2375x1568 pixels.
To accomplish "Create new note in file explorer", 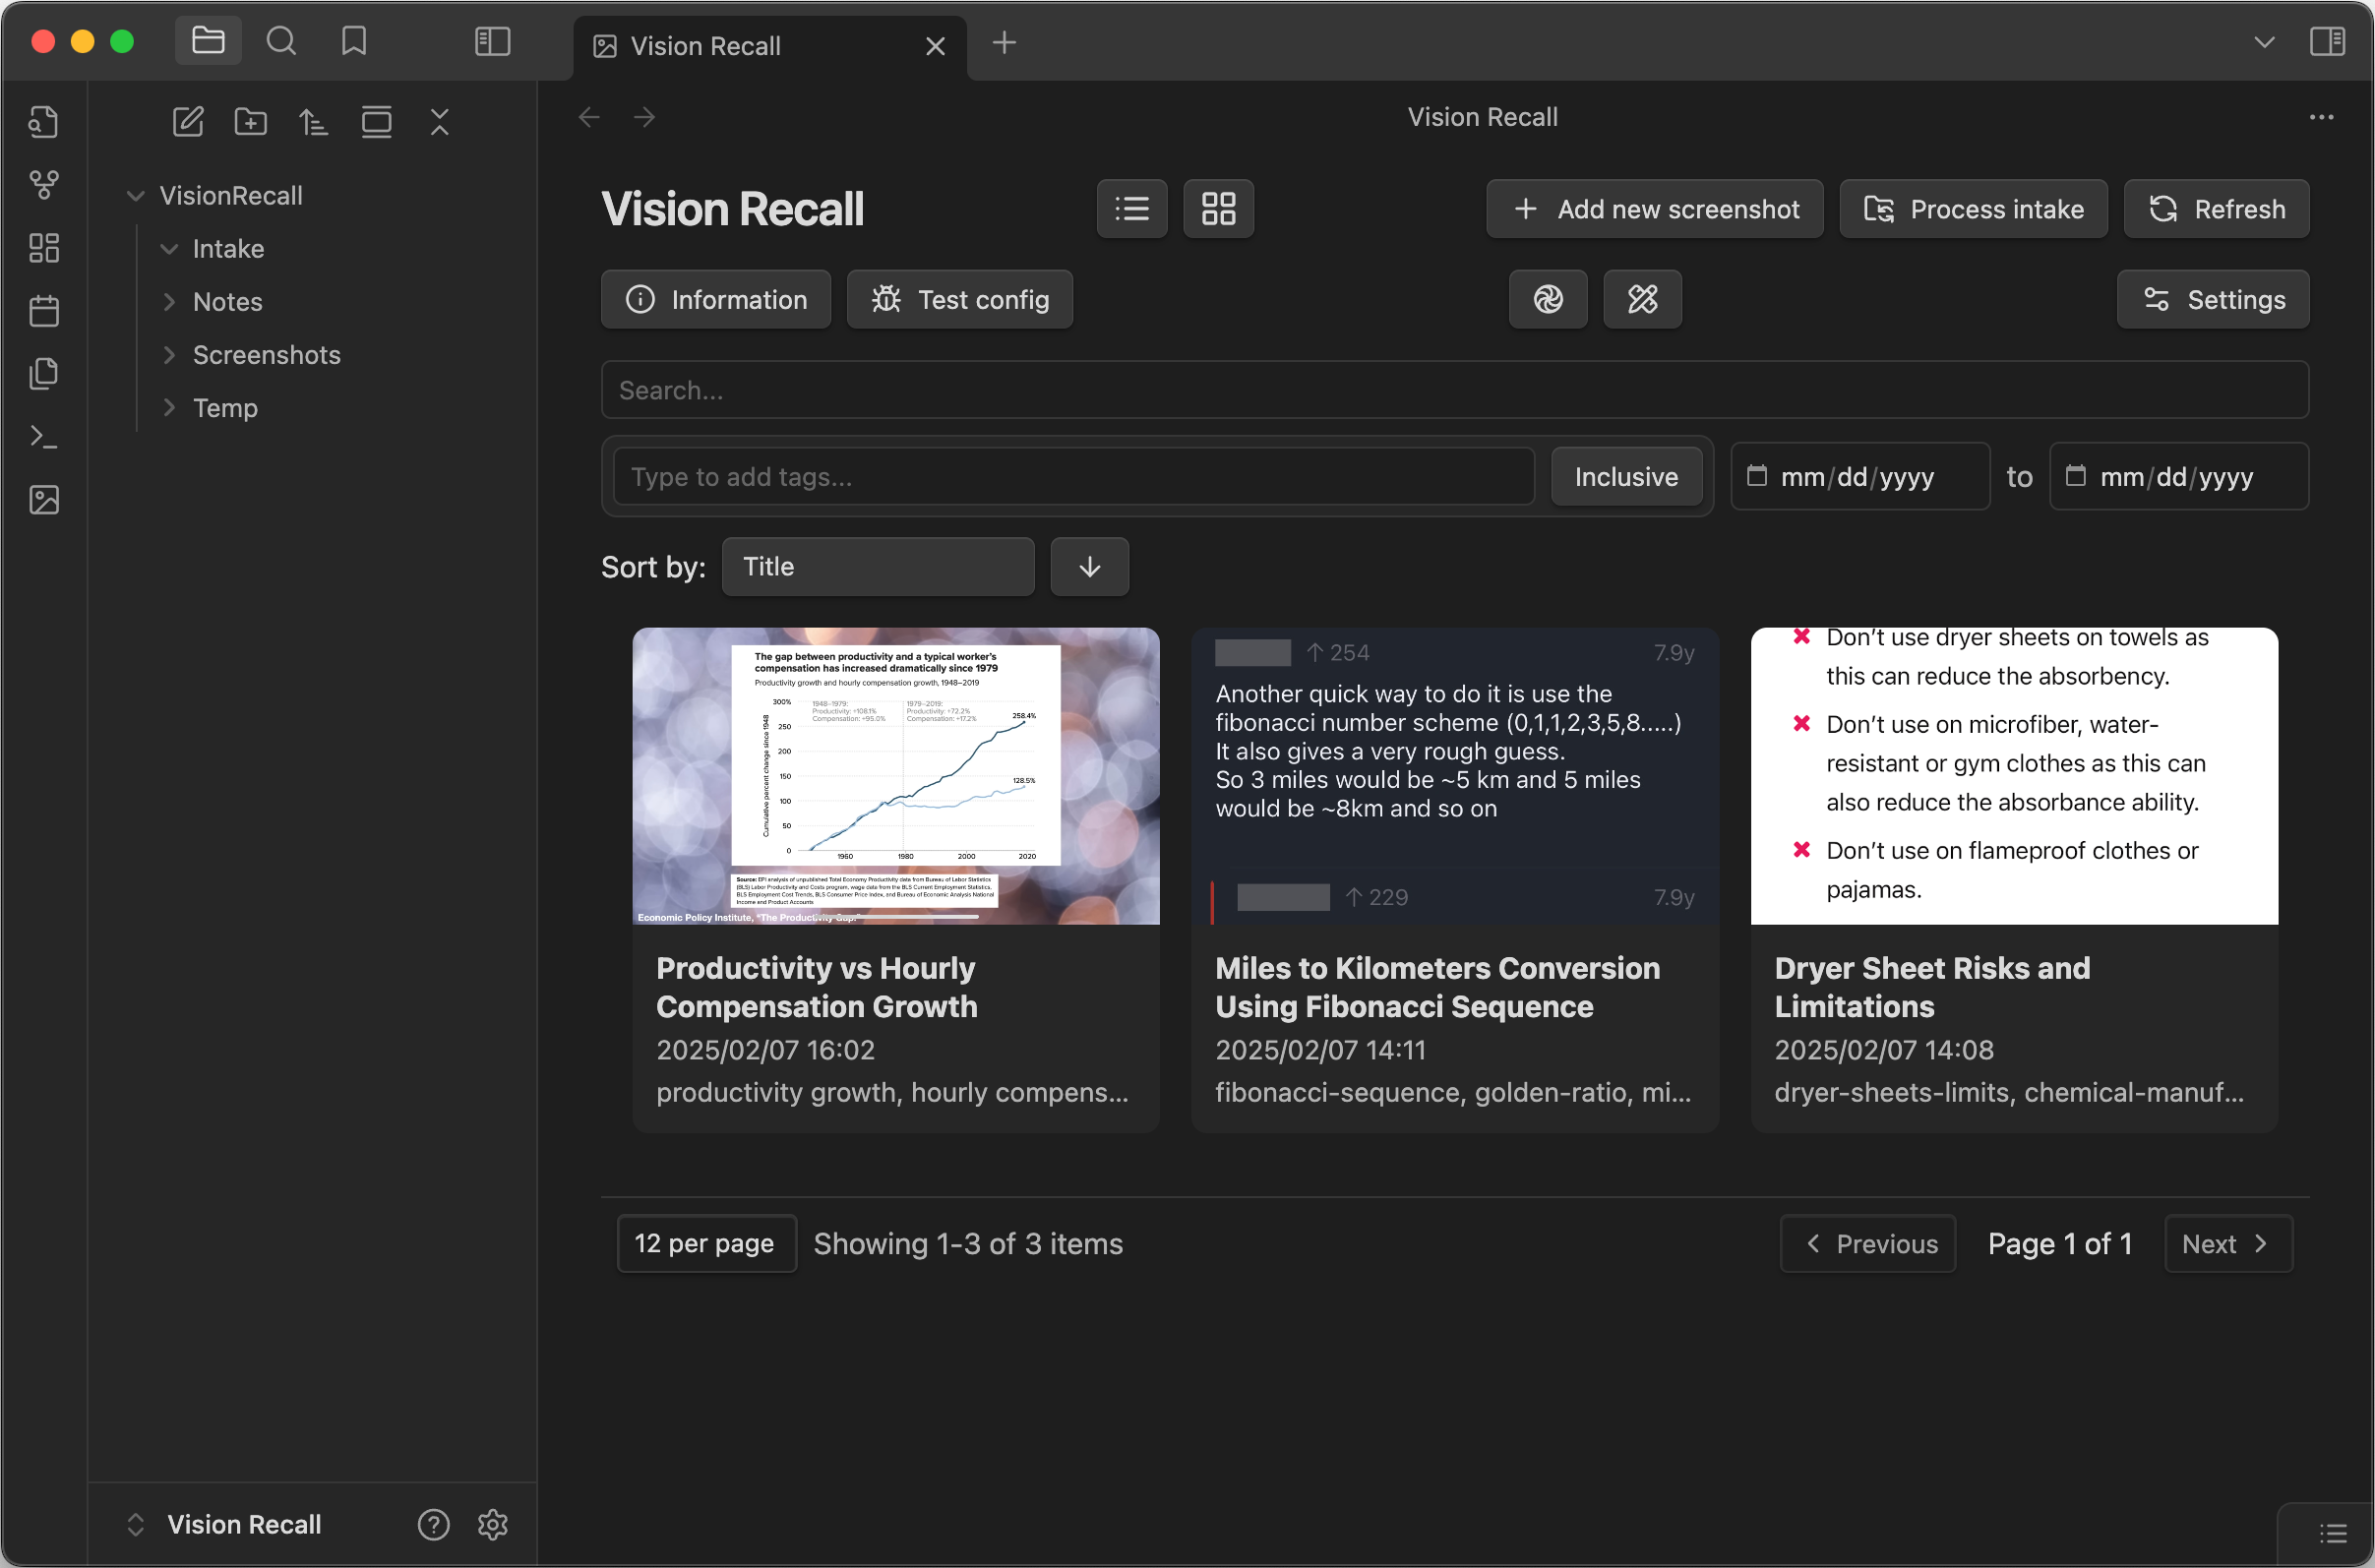I will click(x=188, y=122).
